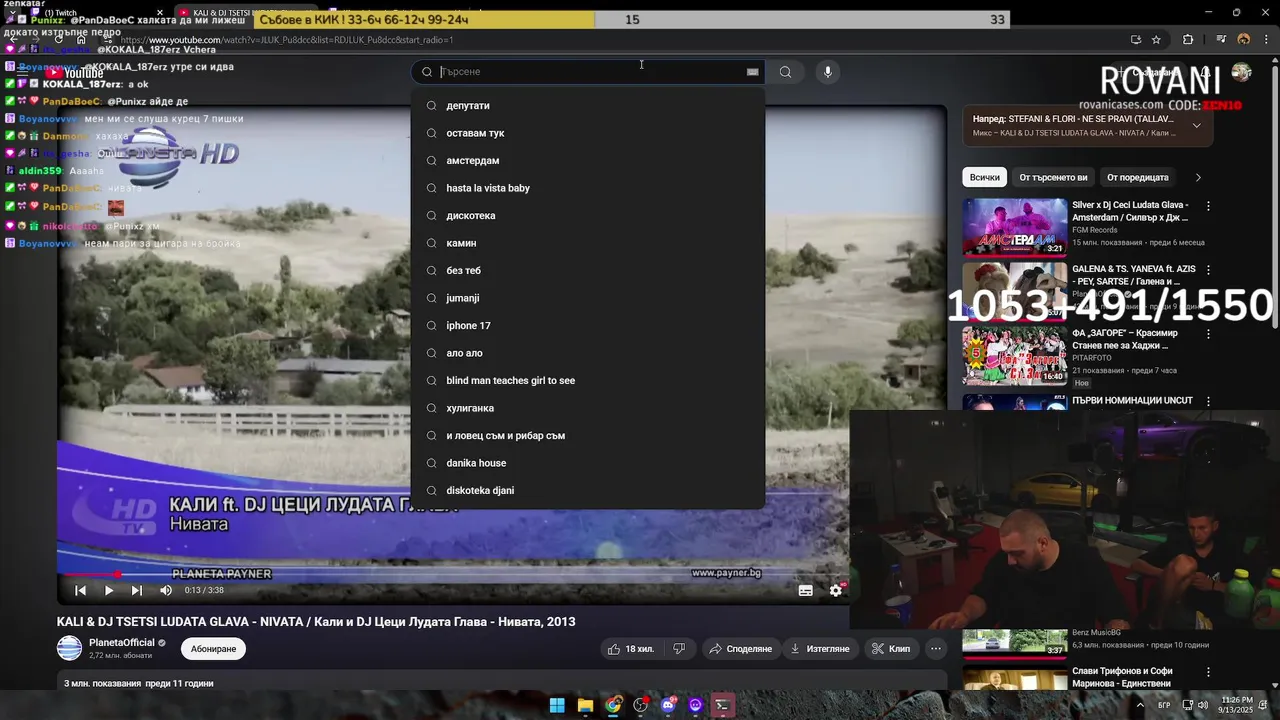The image size is (1280, 720).
Task: Click the YouTube logo
Action: click(x=74, y=73)
